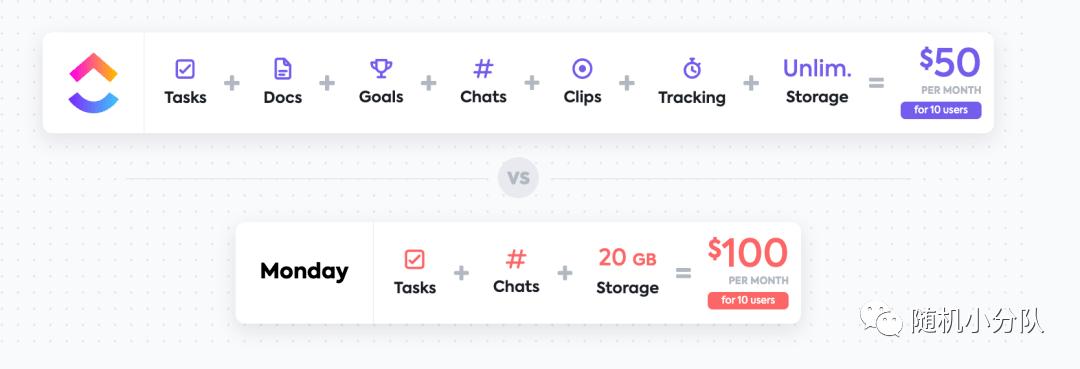Click the 20 GB Storage label

(x=627, y=272)
